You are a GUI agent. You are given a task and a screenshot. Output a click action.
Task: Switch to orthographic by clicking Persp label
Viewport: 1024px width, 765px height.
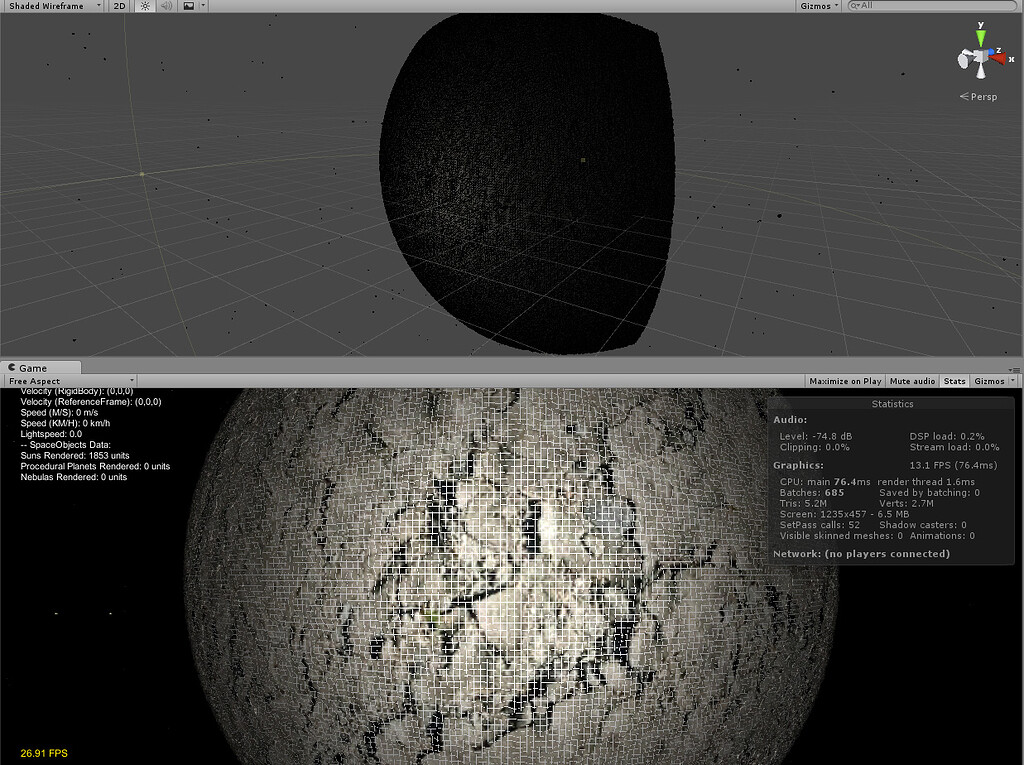pyautogui.click(x=978, y=96)
